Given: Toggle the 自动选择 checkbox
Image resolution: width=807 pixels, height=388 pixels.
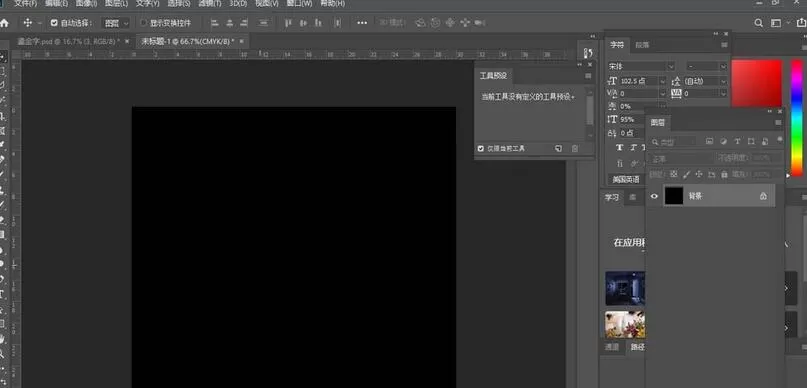Looking at the screenshot, I should pos(54,23).
